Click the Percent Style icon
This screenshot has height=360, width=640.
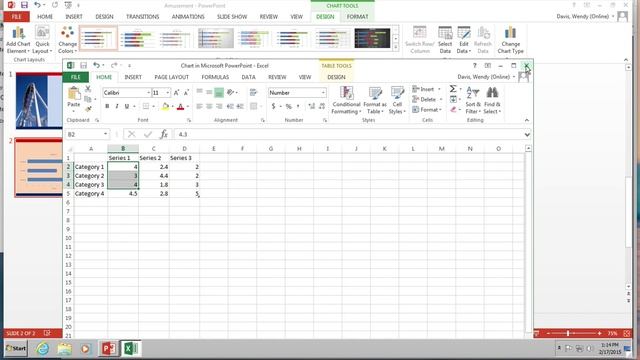pos(289,106)
